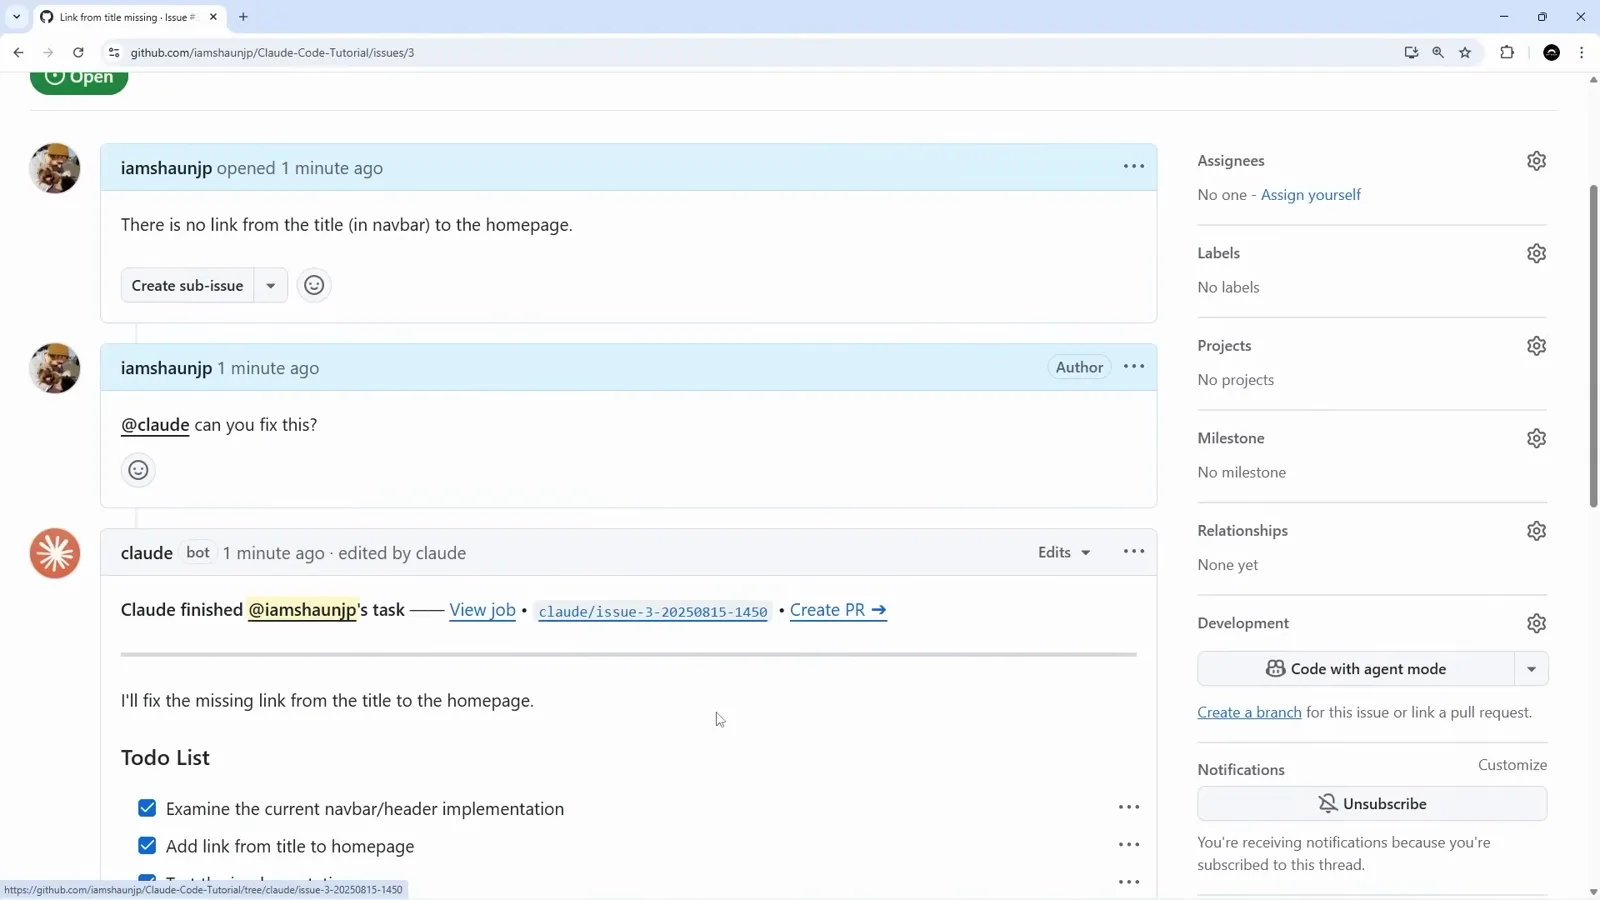1600x900 pixels.
Task: Open options menu on the opening issue post
Action: [x=1133, y=167]
